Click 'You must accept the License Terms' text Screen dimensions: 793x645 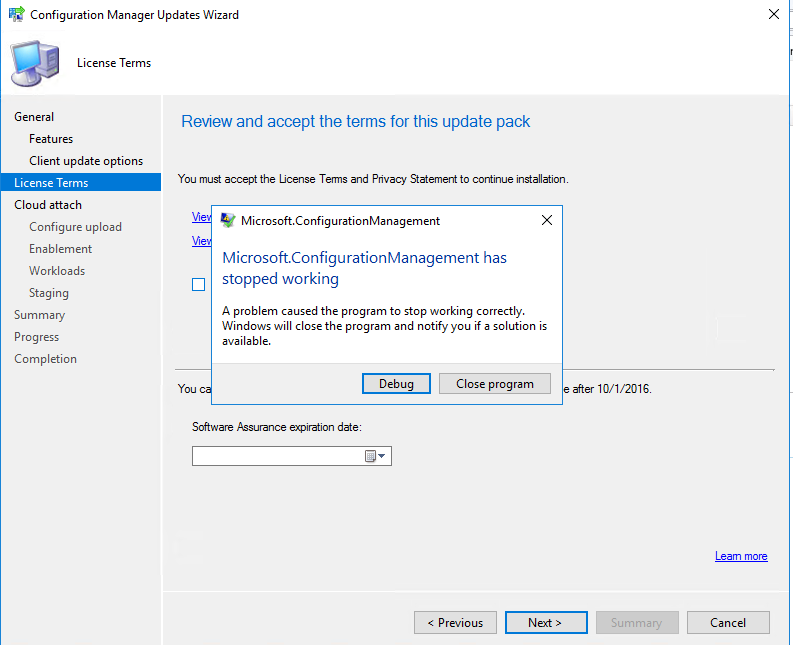pos(373,179)
